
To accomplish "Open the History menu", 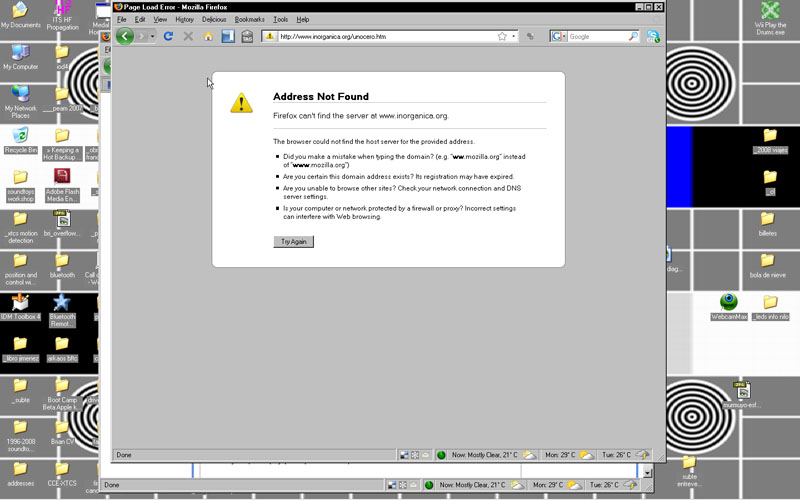I will click(184, 19).
